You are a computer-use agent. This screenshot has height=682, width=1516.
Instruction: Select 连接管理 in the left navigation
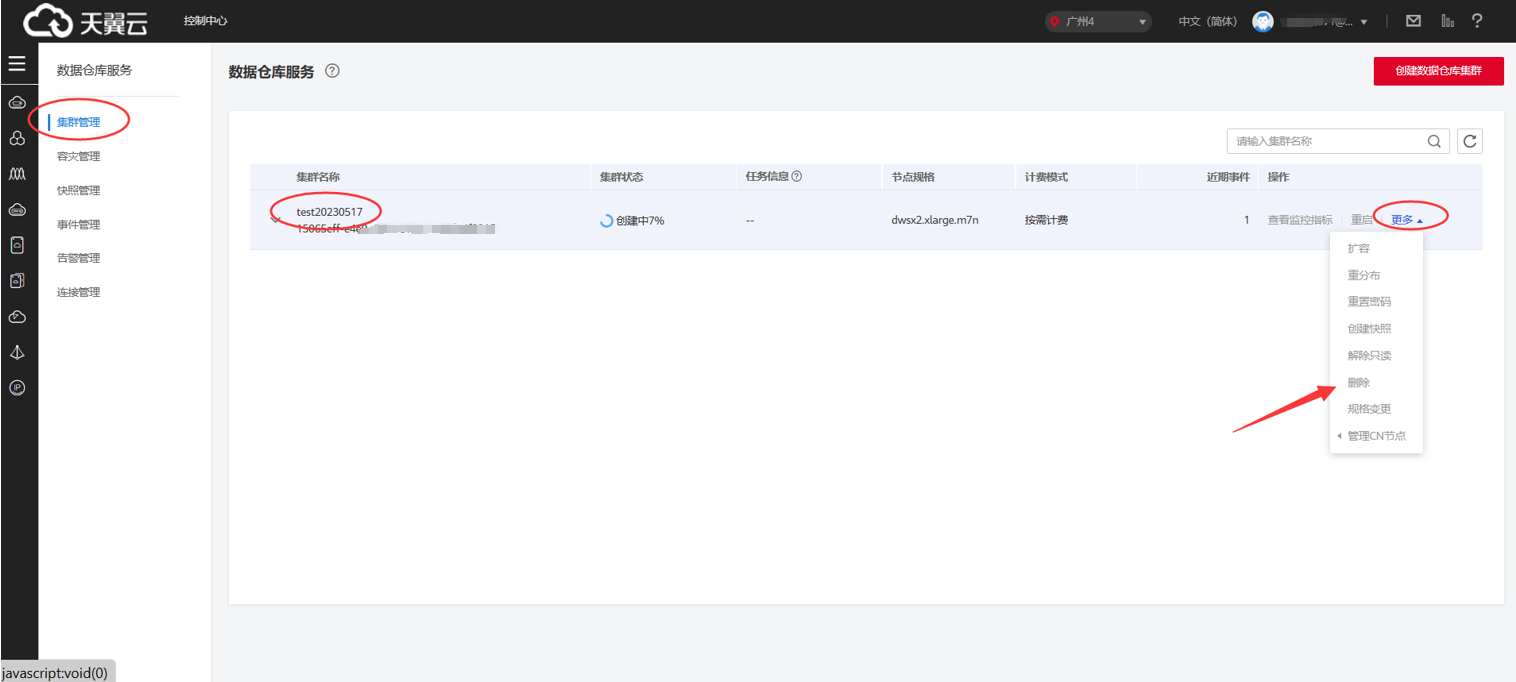pos(78,292)
